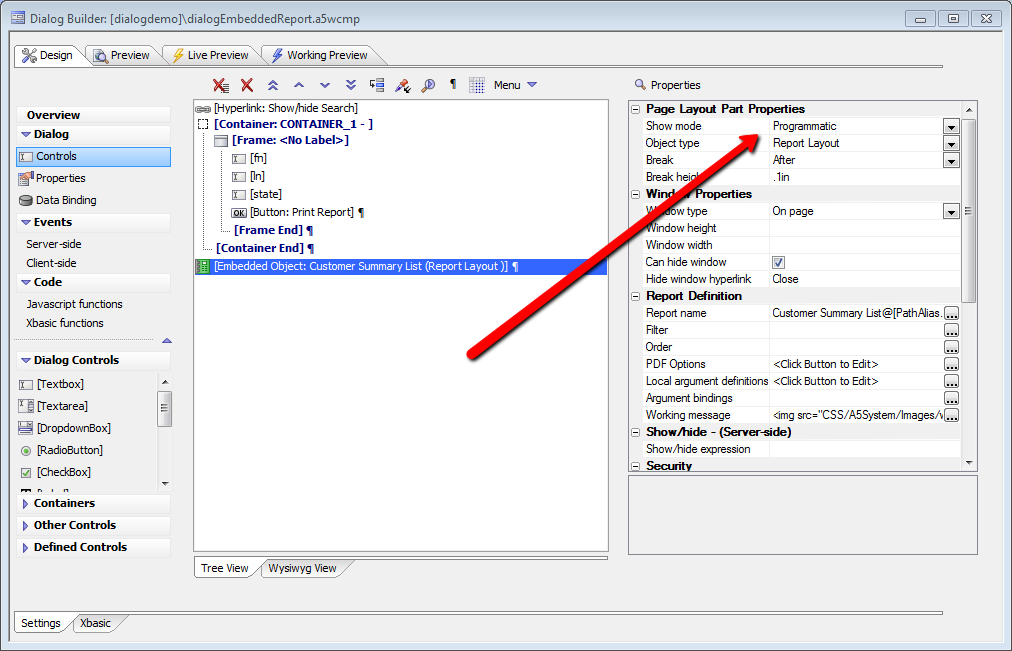Click the Properties magnifier icon
This screenshot has height=651, width=1012.
click(x=640, y=85)
